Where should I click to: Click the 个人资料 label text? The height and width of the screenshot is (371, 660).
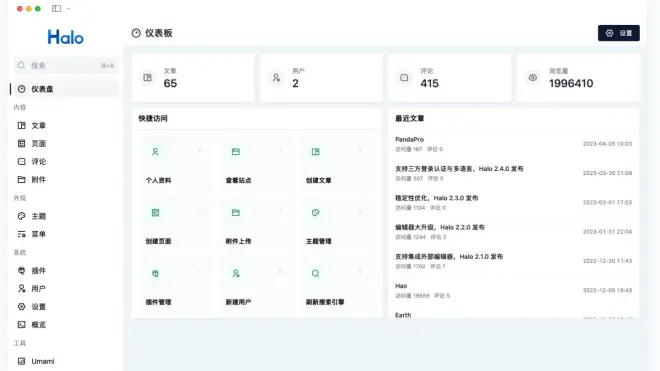click(x=158, y=180)
